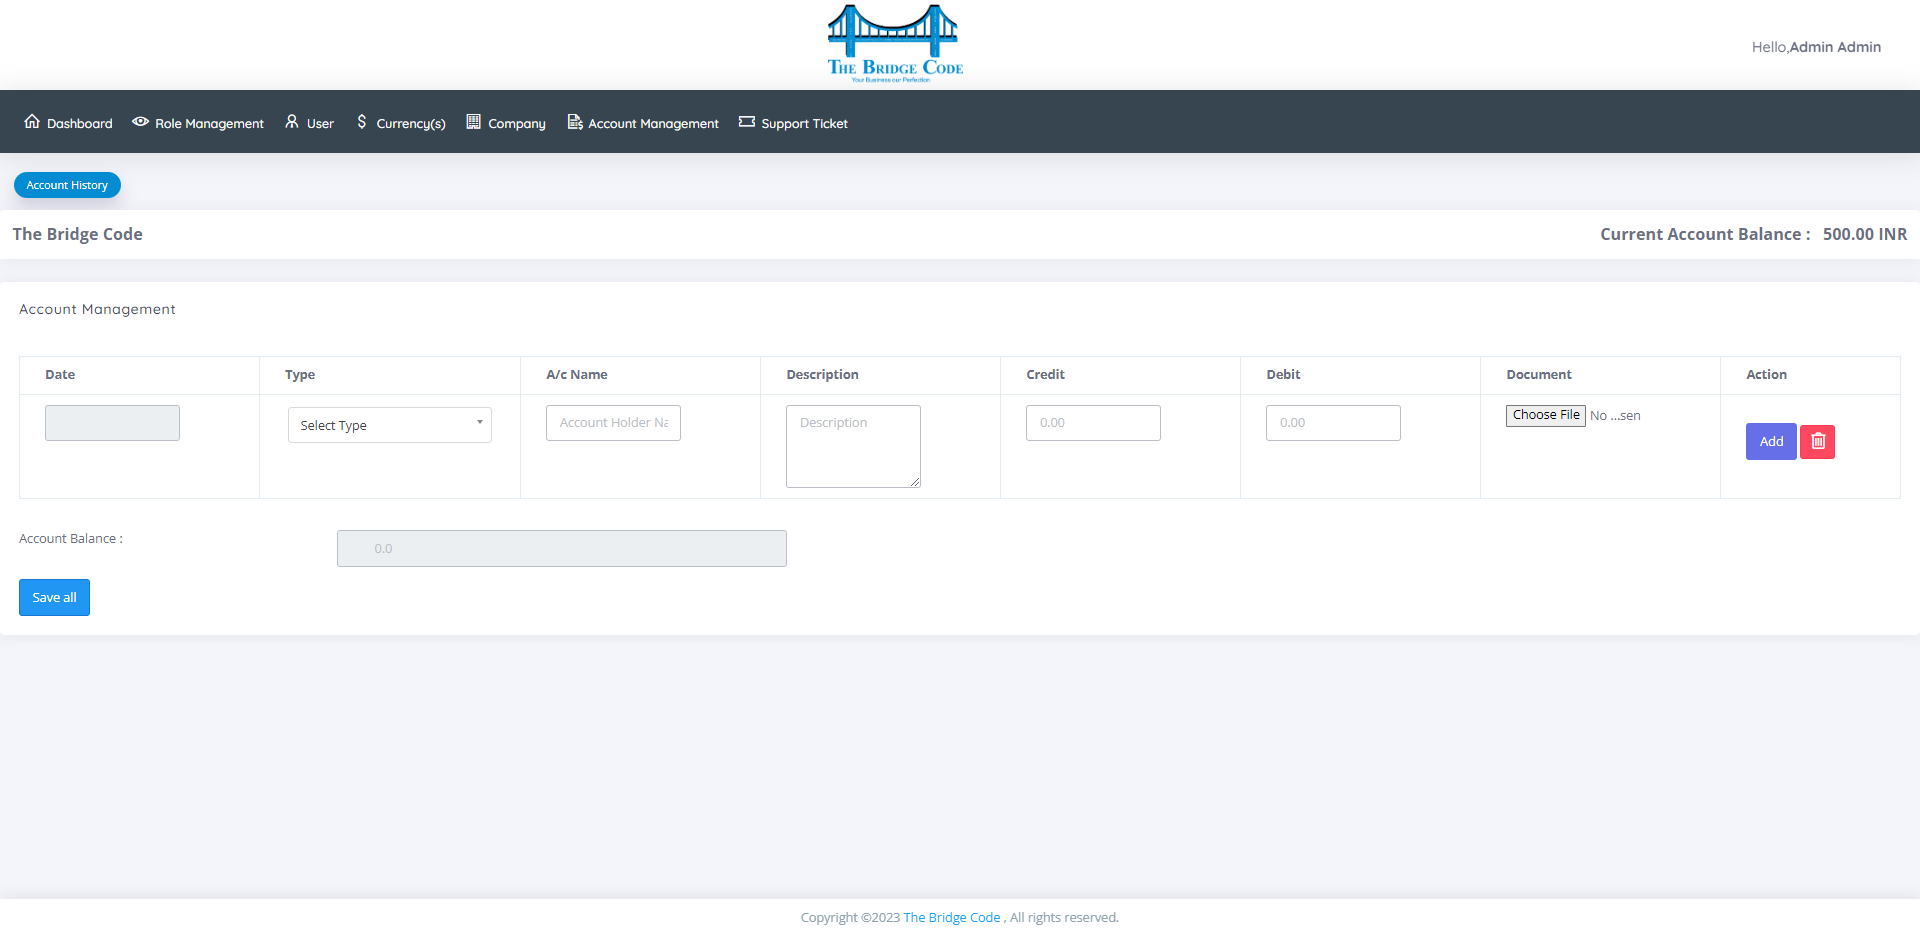Focus the Account Holder Name field
The width and height of the screenshot is (1920, 937).
coord(613,423)
